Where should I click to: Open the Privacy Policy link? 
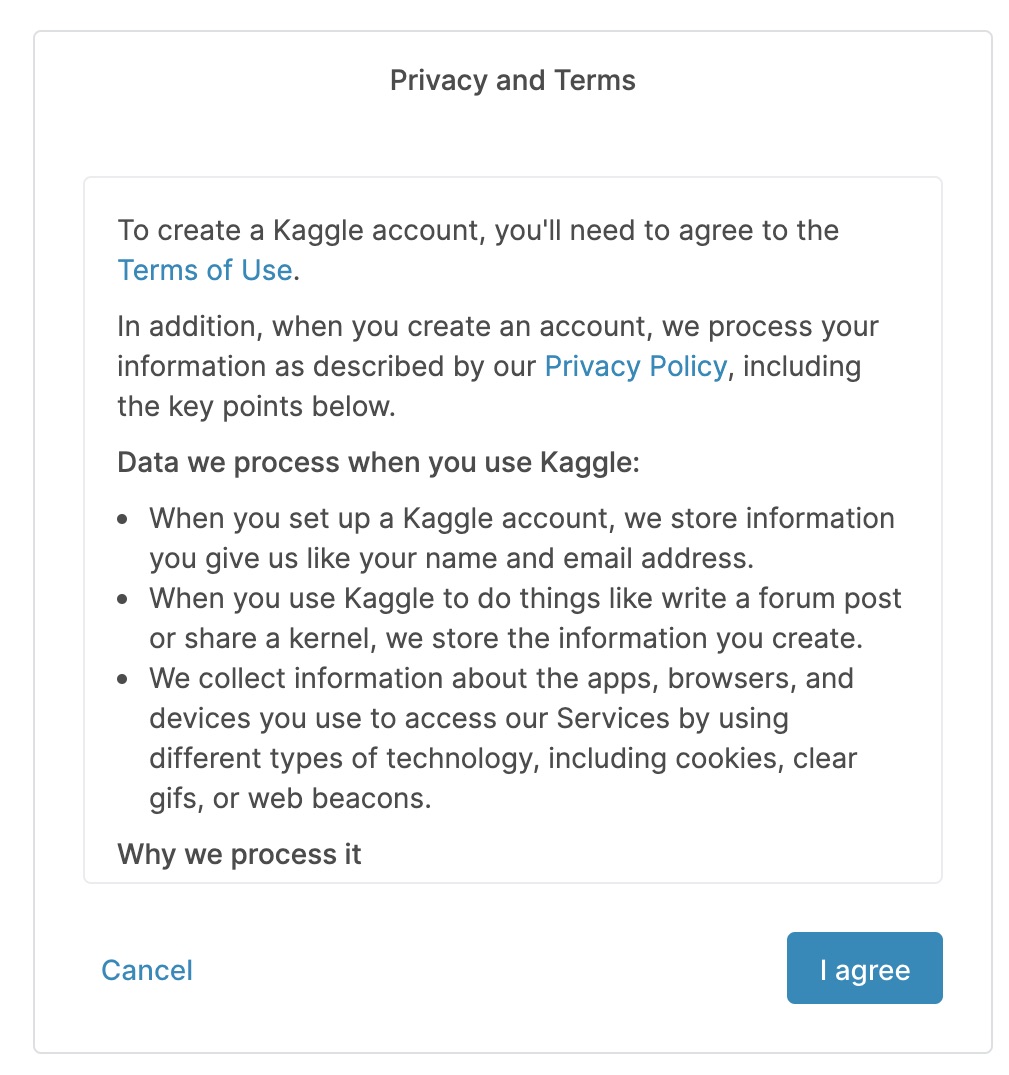635,366
